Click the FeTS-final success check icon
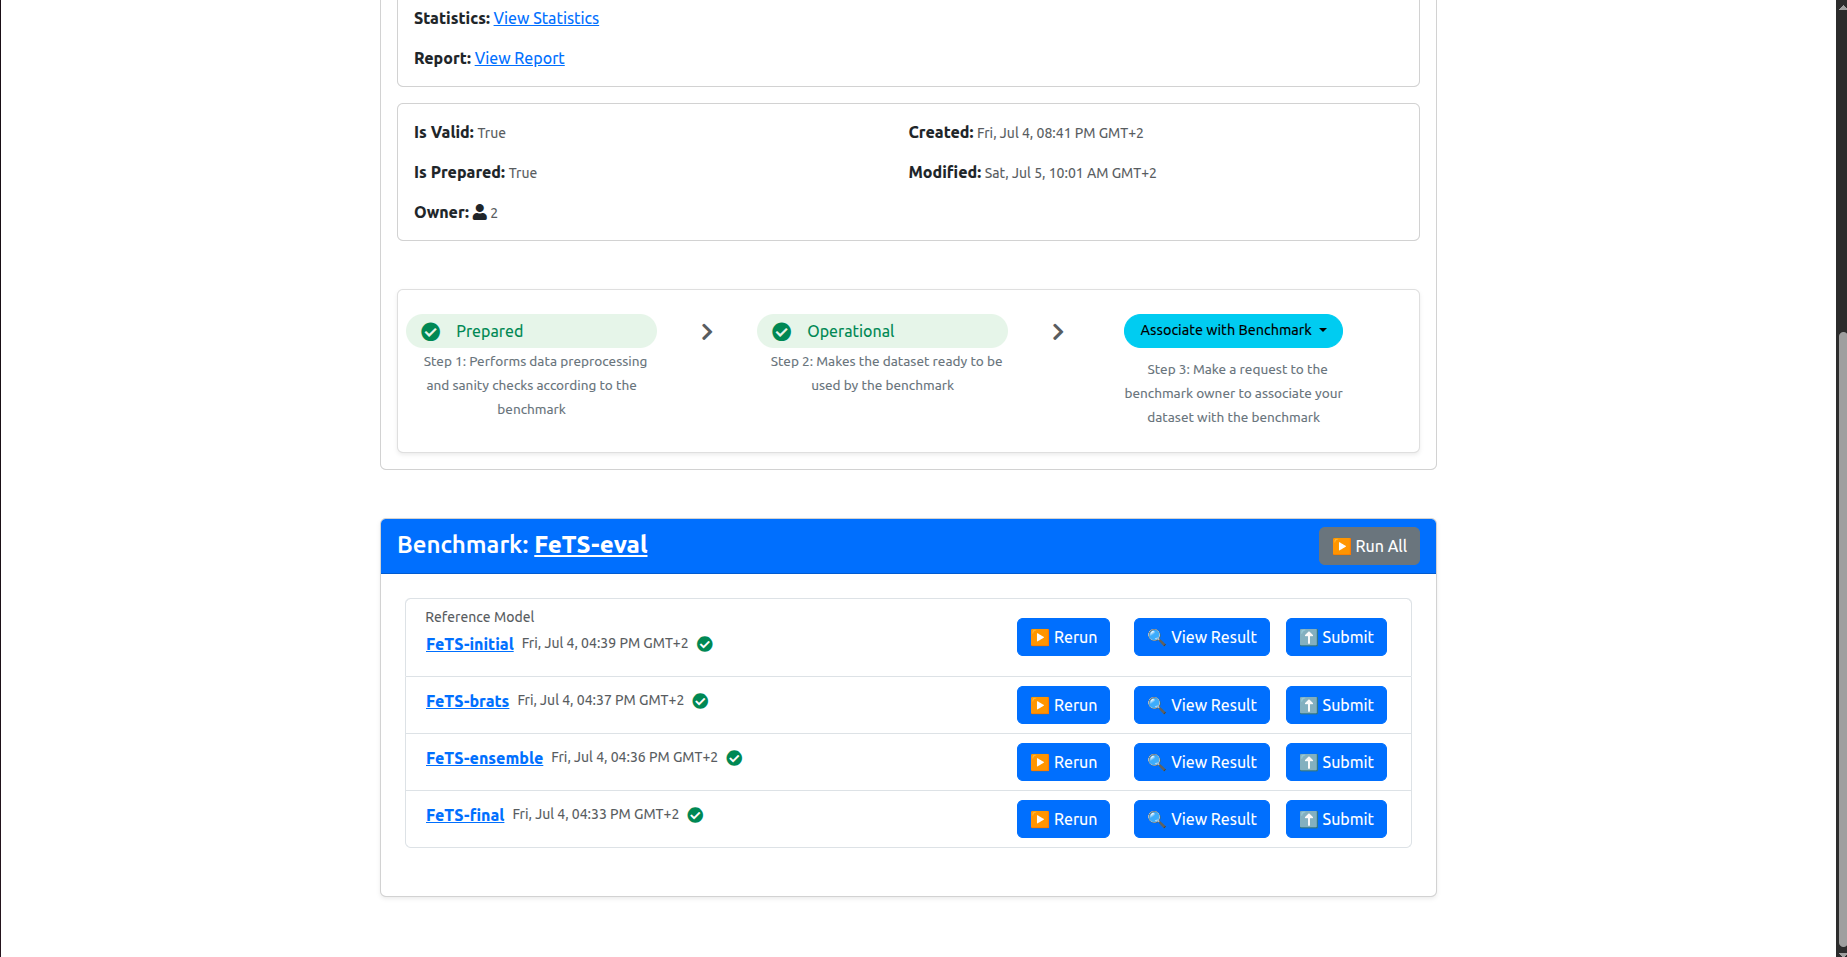1847x957 pixels. [x=695, y=815]
